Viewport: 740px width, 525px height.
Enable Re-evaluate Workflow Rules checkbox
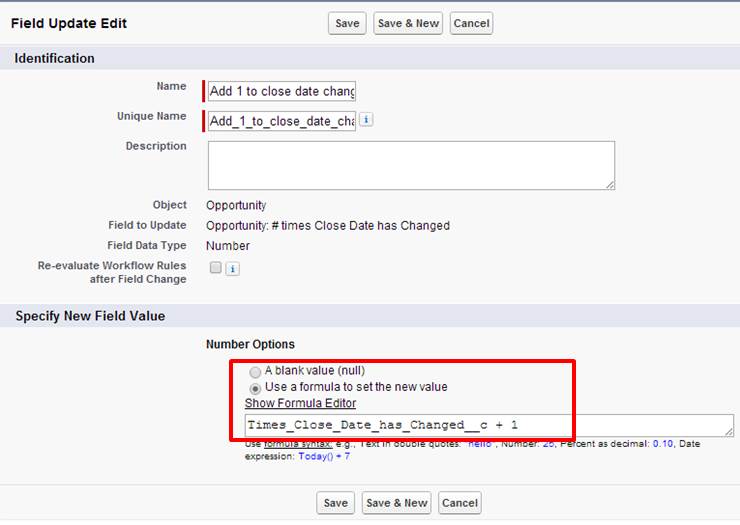click(x=215, y=268)
